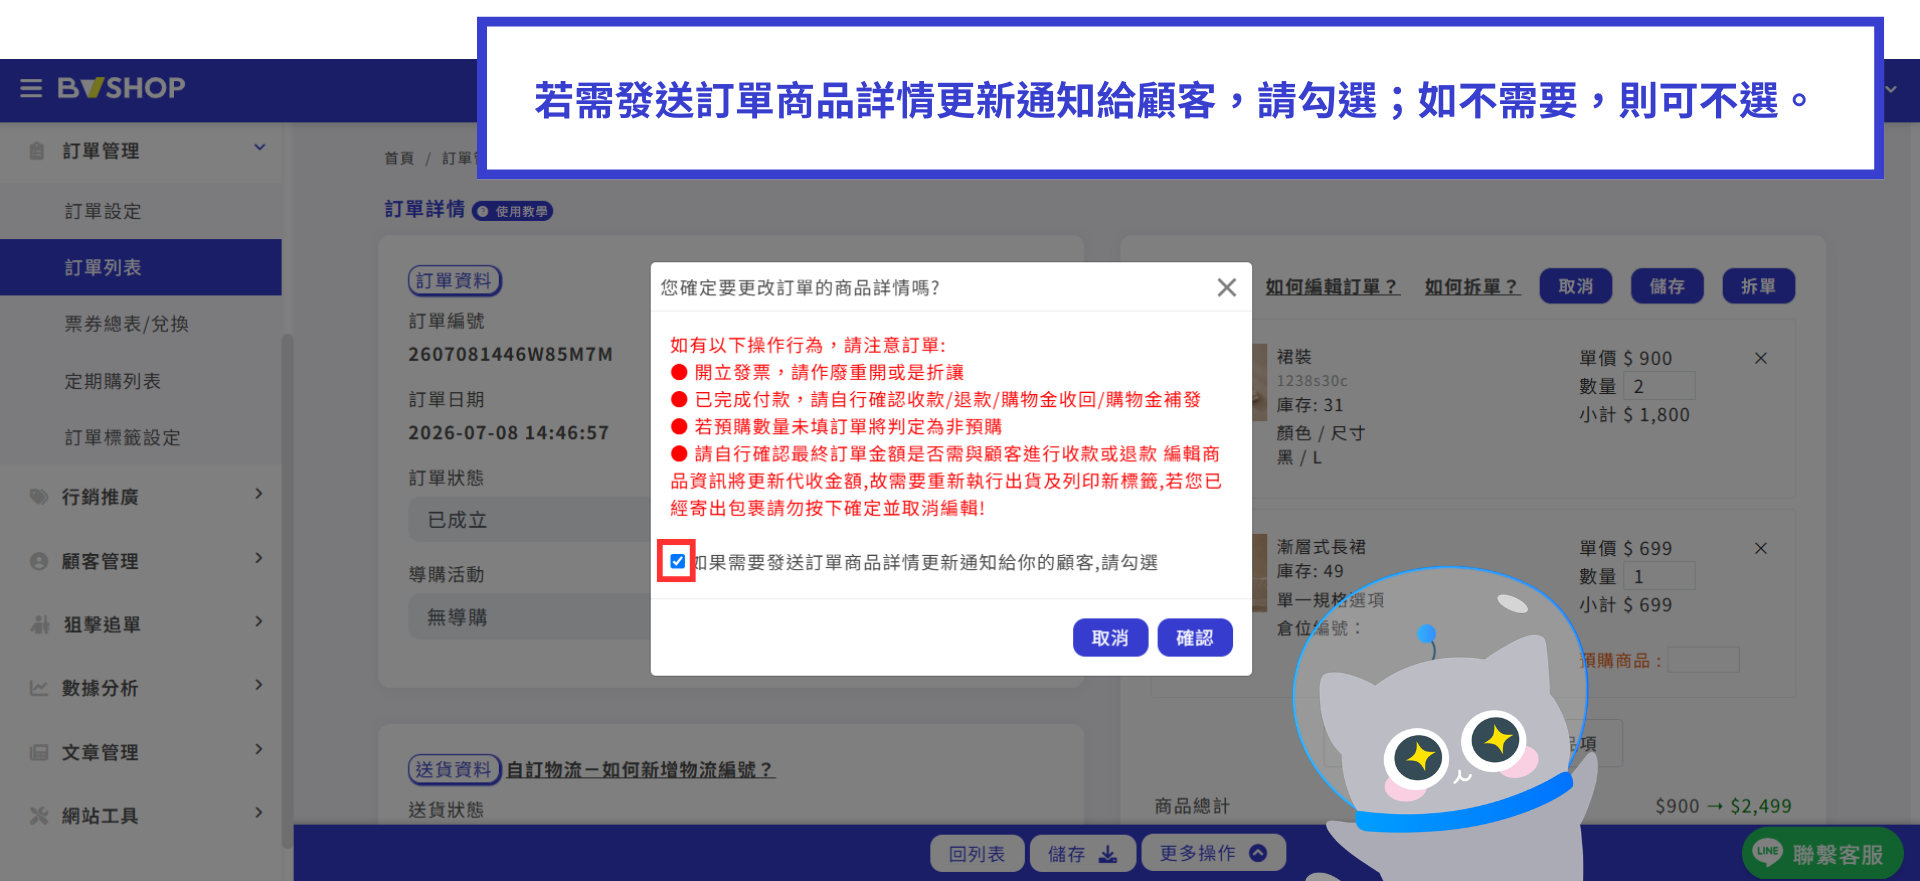Remove the 漸層式長裙 item with its X

click(1761, 548)
